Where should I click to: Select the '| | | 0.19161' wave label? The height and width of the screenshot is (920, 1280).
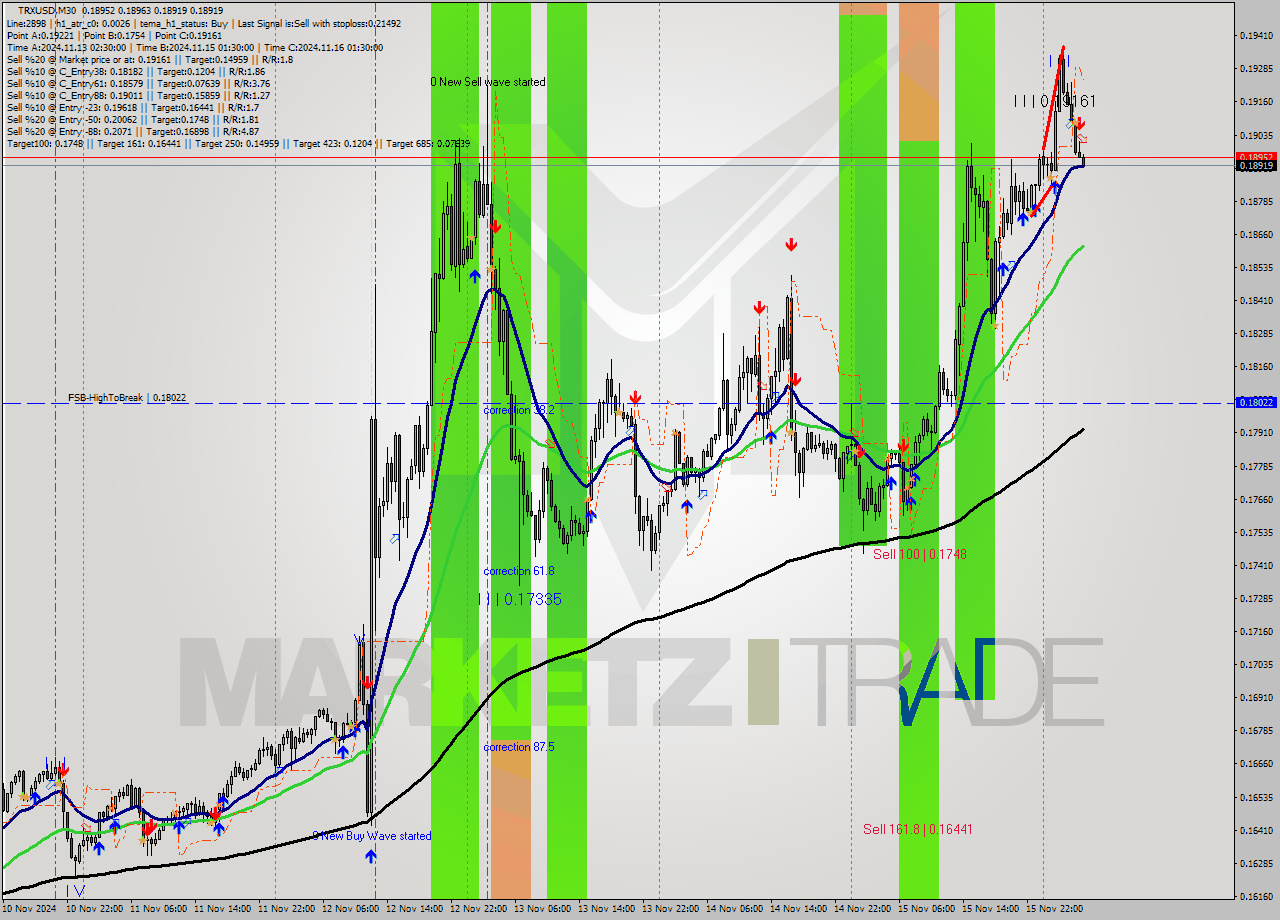tap(1054, 101)
